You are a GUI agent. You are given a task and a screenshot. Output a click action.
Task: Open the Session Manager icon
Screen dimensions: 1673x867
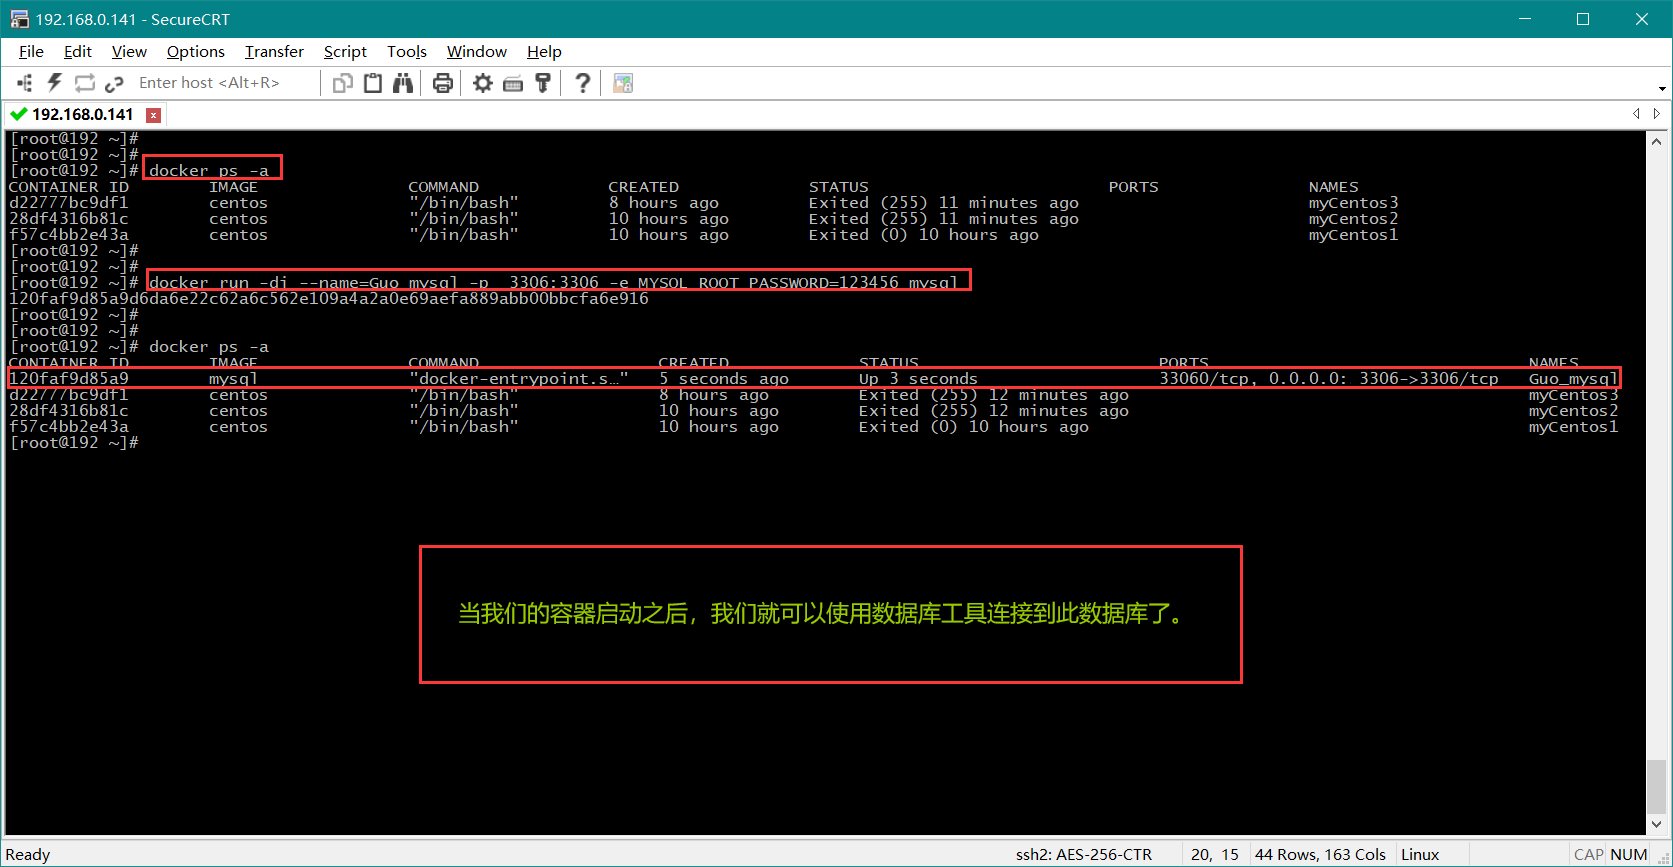pyautogui.click(x=25, y=83)
